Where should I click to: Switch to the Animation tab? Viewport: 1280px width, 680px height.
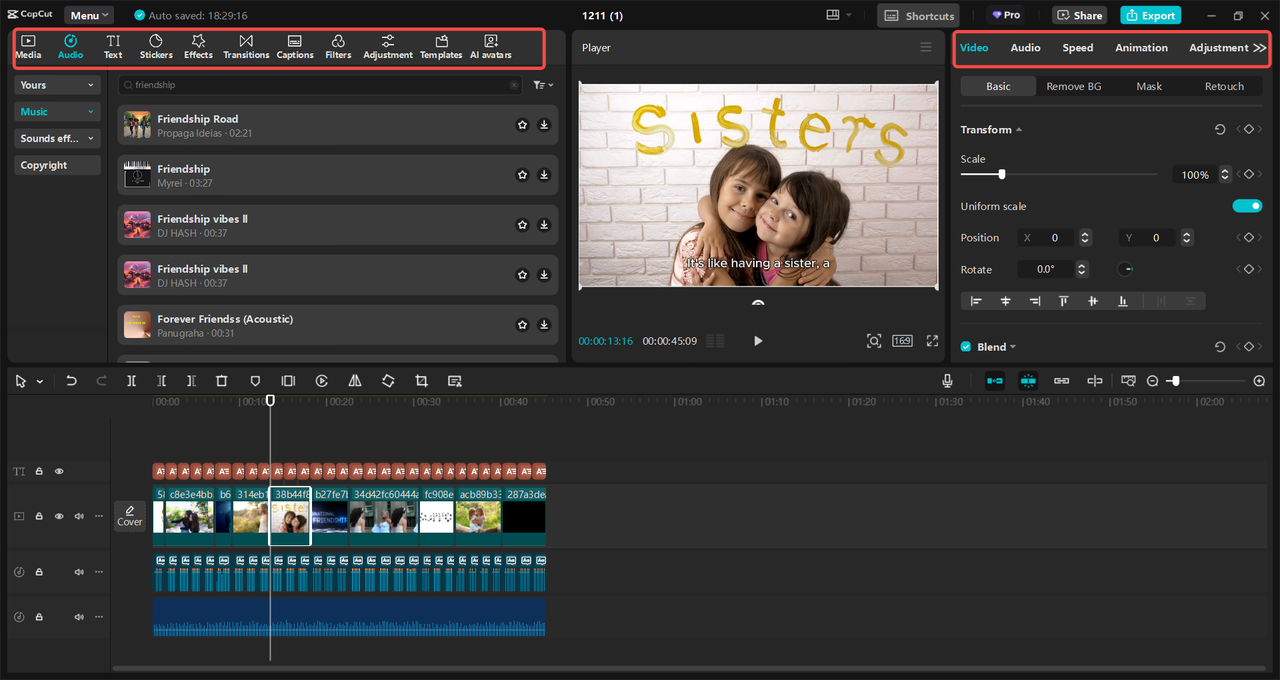pos(1141,48)
